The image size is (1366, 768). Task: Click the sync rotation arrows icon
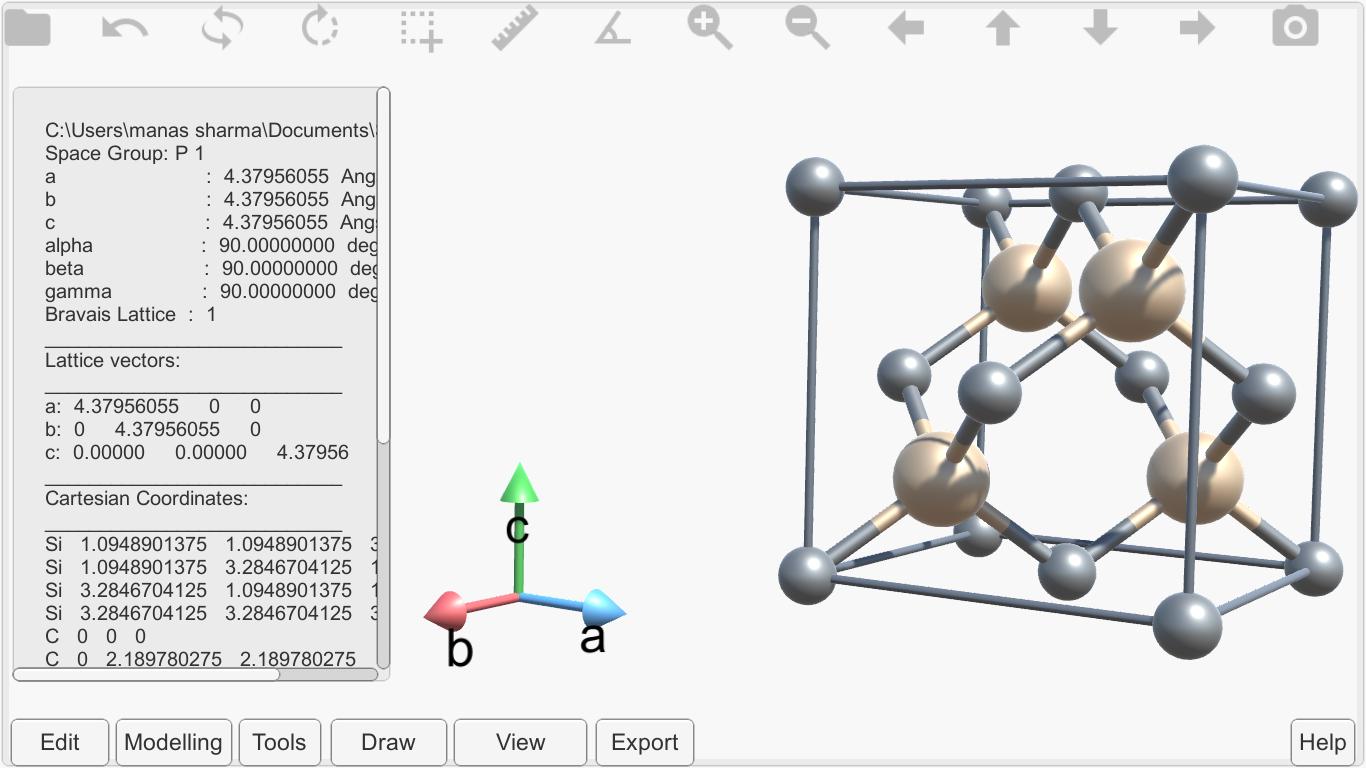pyautogui.click(x=222, y=27)
